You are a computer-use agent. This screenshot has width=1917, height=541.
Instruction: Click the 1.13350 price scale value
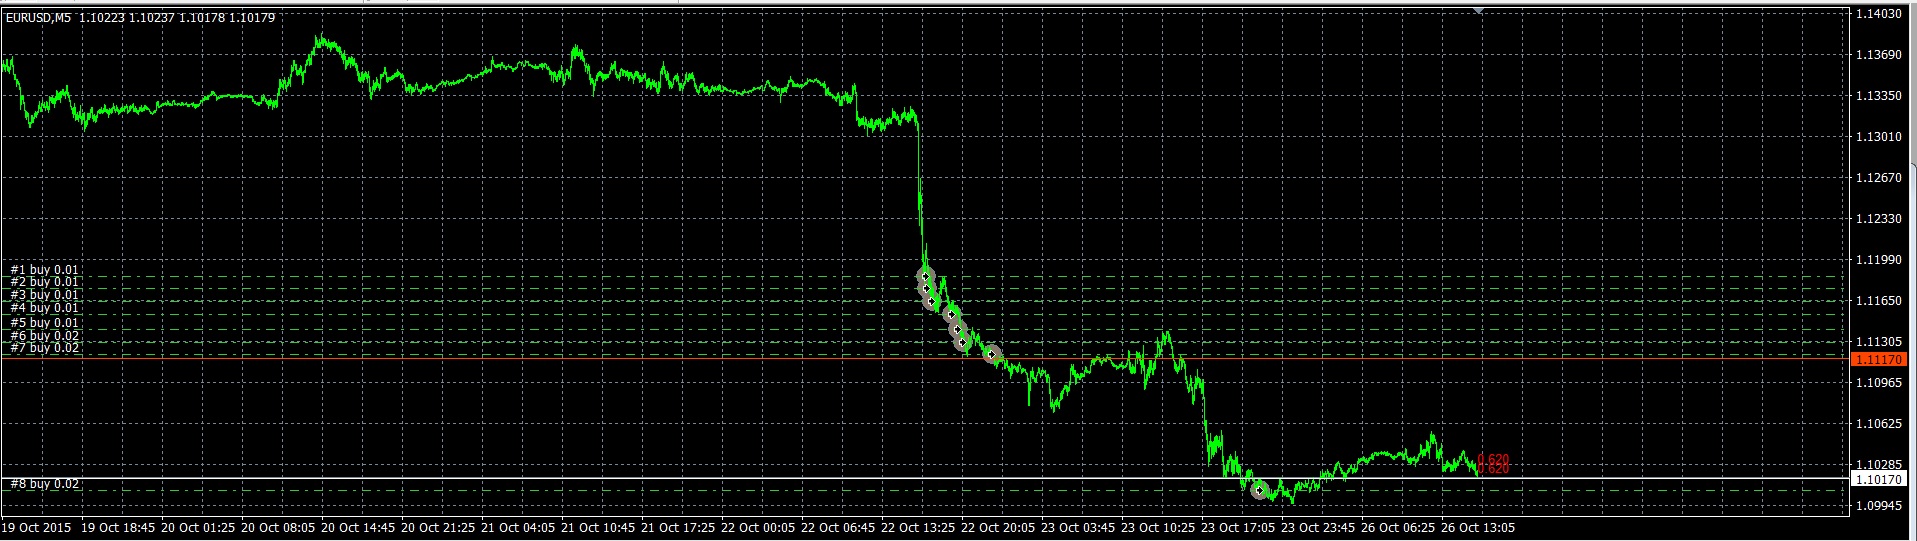tap(1877, 96)
